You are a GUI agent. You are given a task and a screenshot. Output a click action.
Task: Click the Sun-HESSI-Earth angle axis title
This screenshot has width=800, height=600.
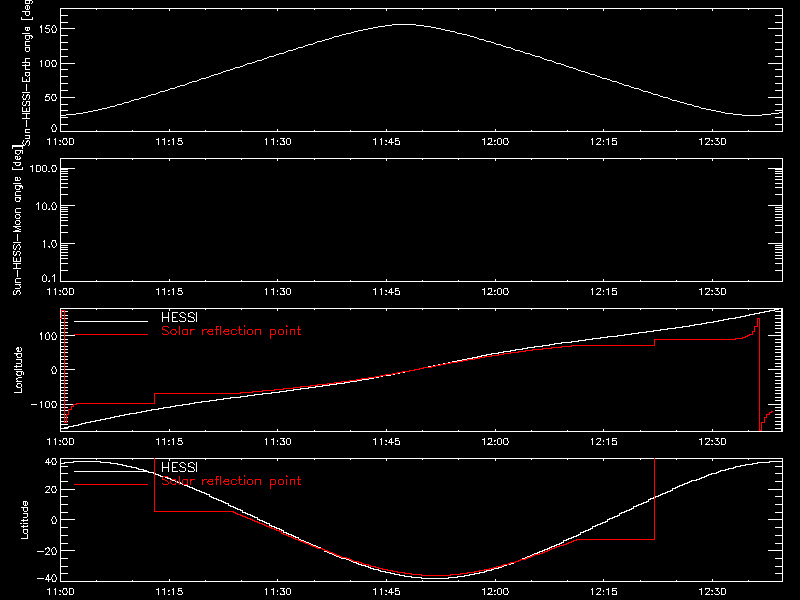coord(27,73)
